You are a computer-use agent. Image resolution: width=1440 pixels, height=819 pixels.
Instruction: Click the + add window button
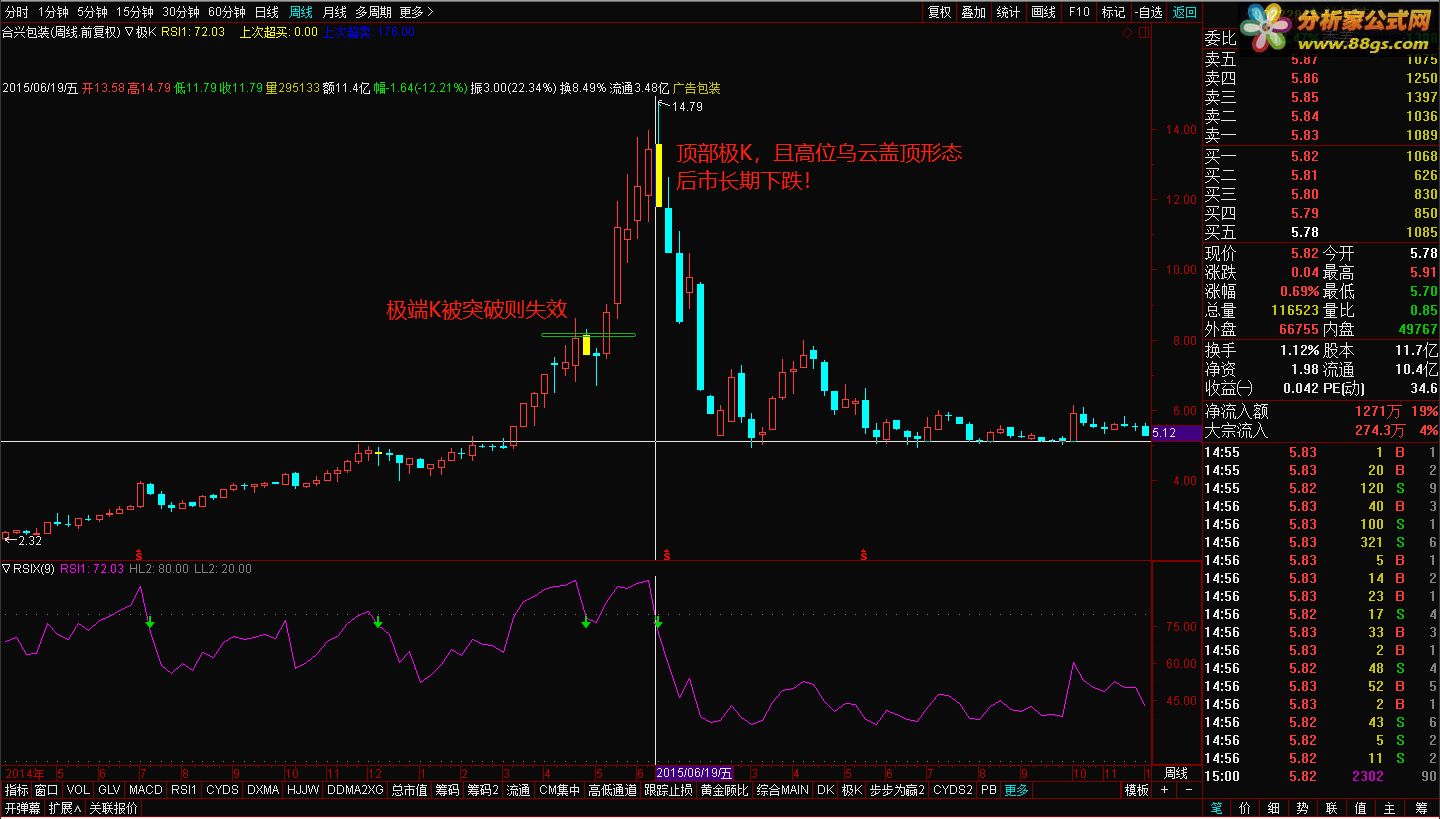click(1163, 790)
